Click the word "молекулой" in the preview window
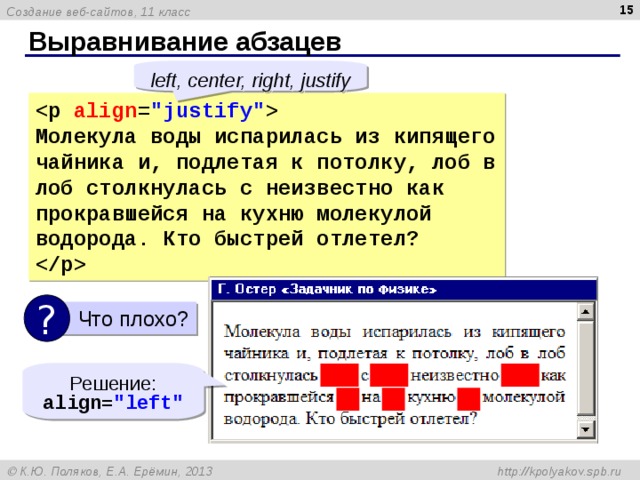The width and height of the screenshot is (640, 480). [524, 397]
